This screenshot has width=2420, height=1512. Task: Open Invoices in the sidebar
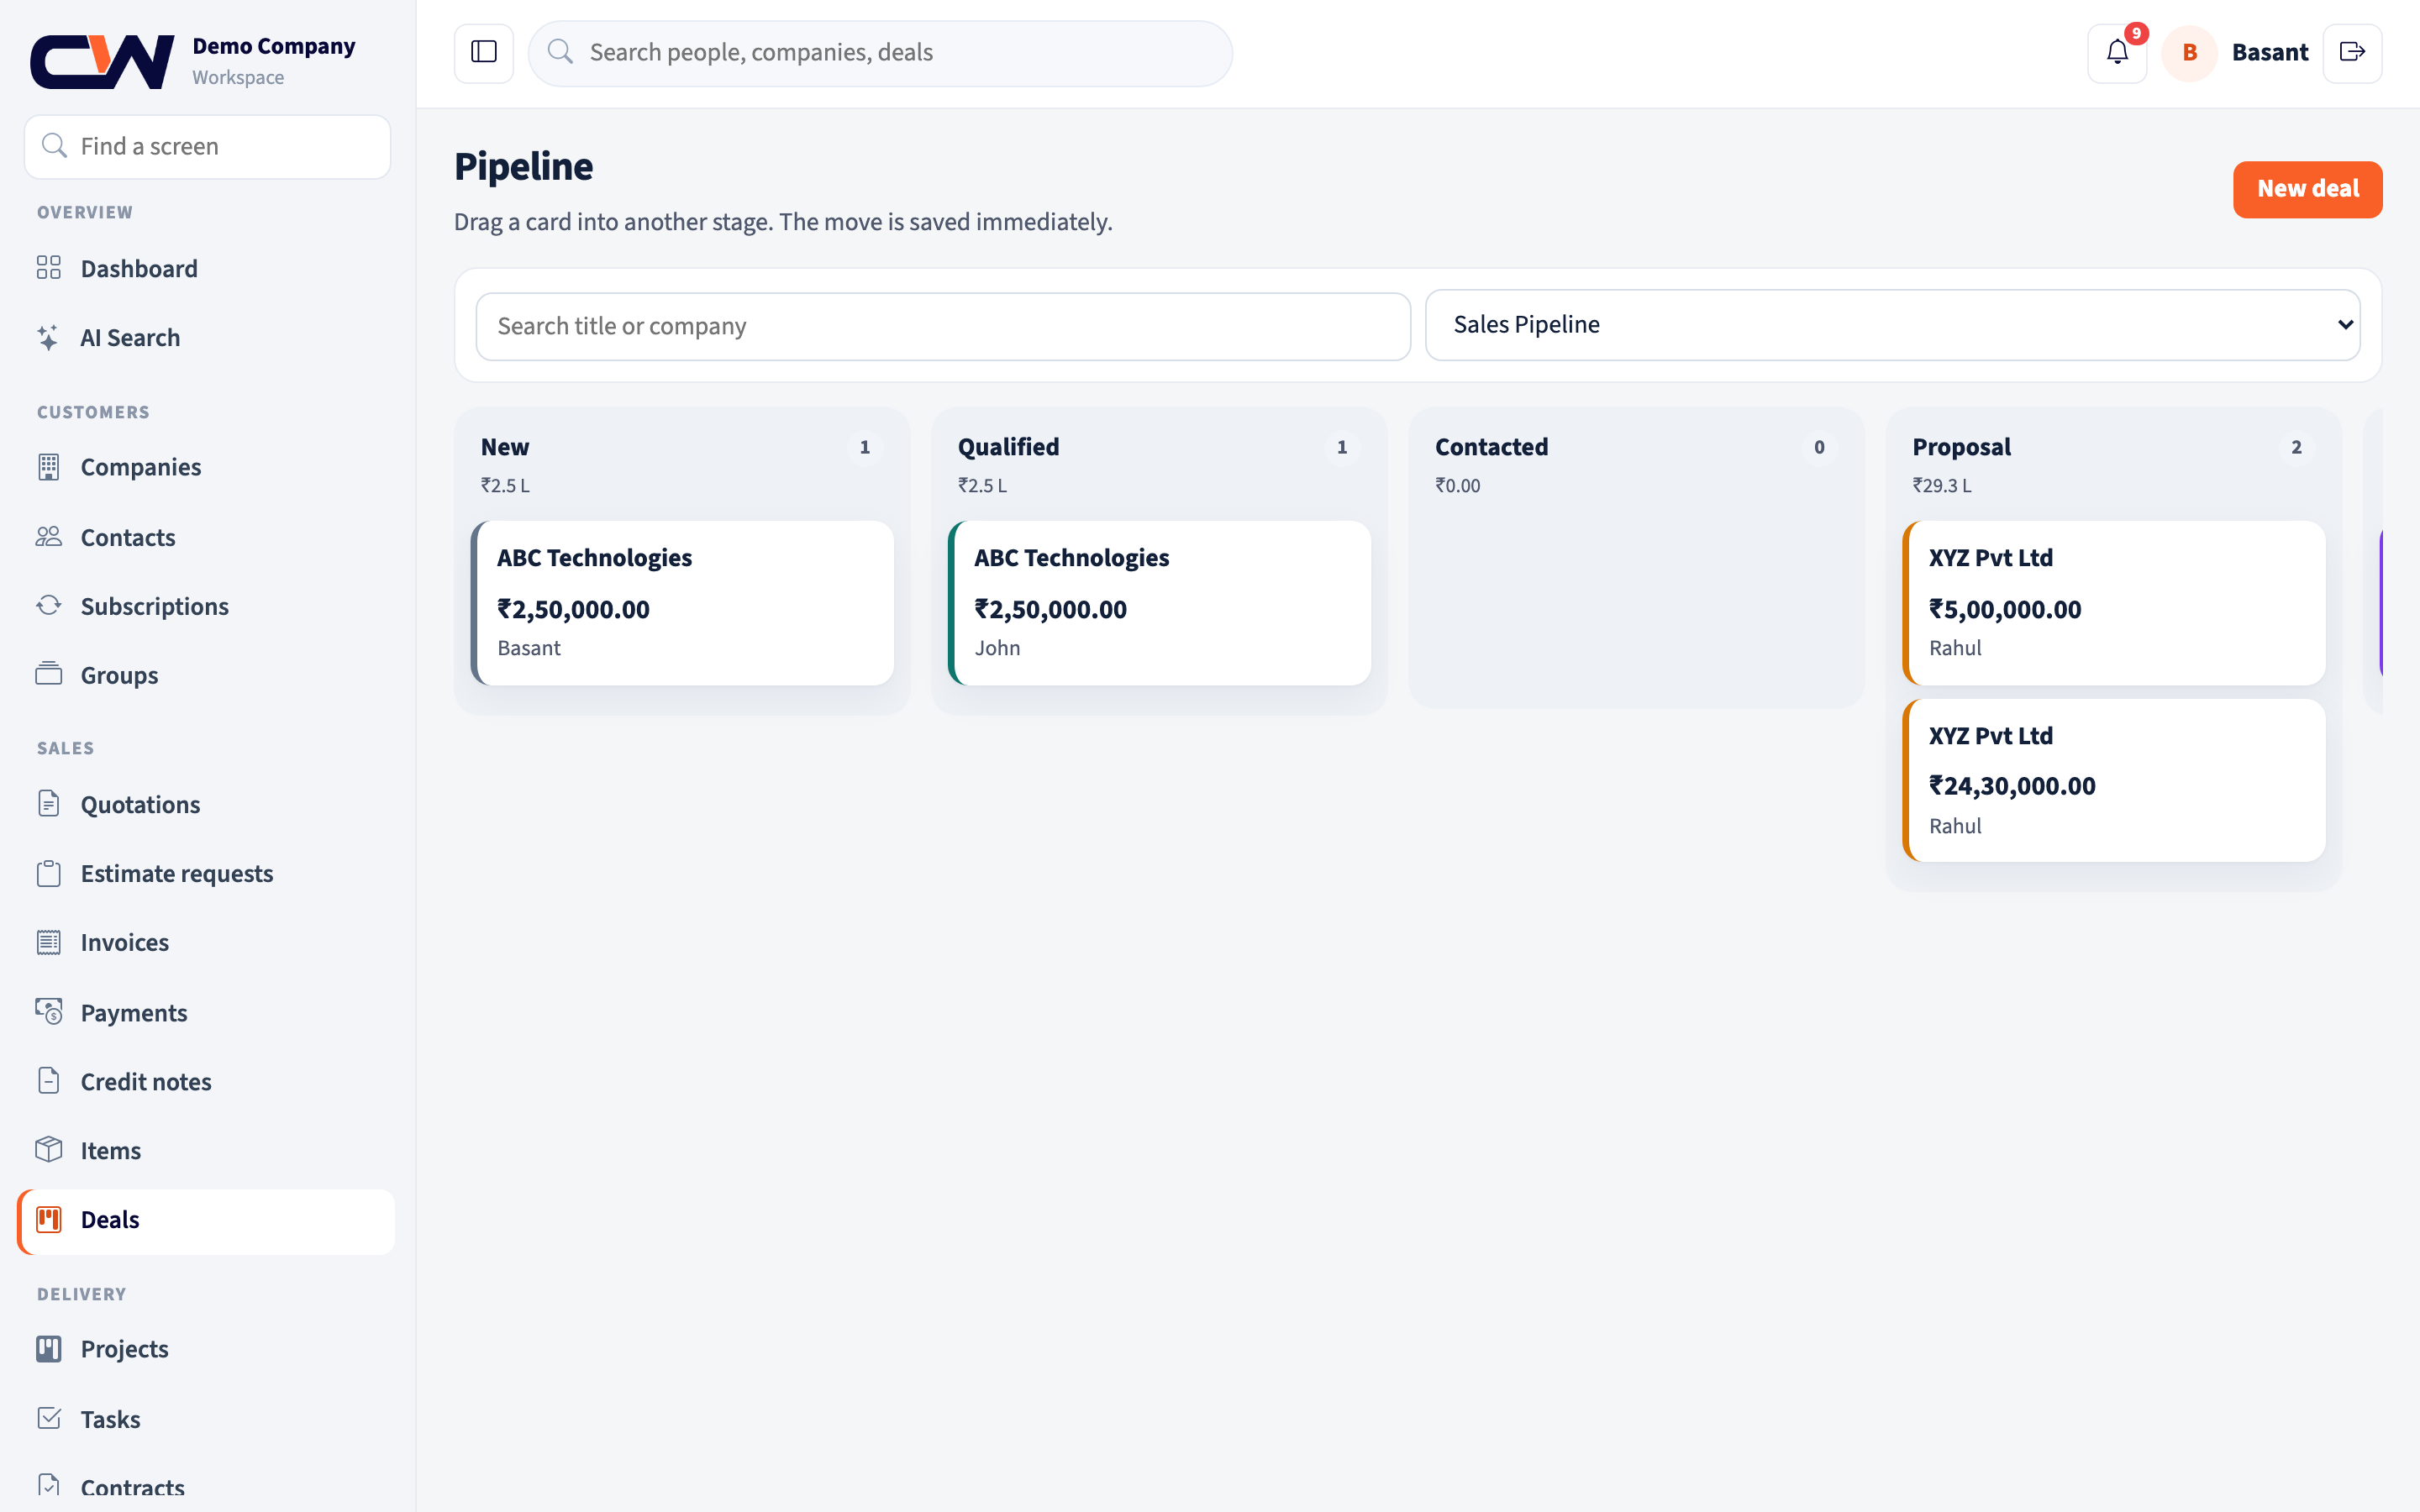click(206, 942)
